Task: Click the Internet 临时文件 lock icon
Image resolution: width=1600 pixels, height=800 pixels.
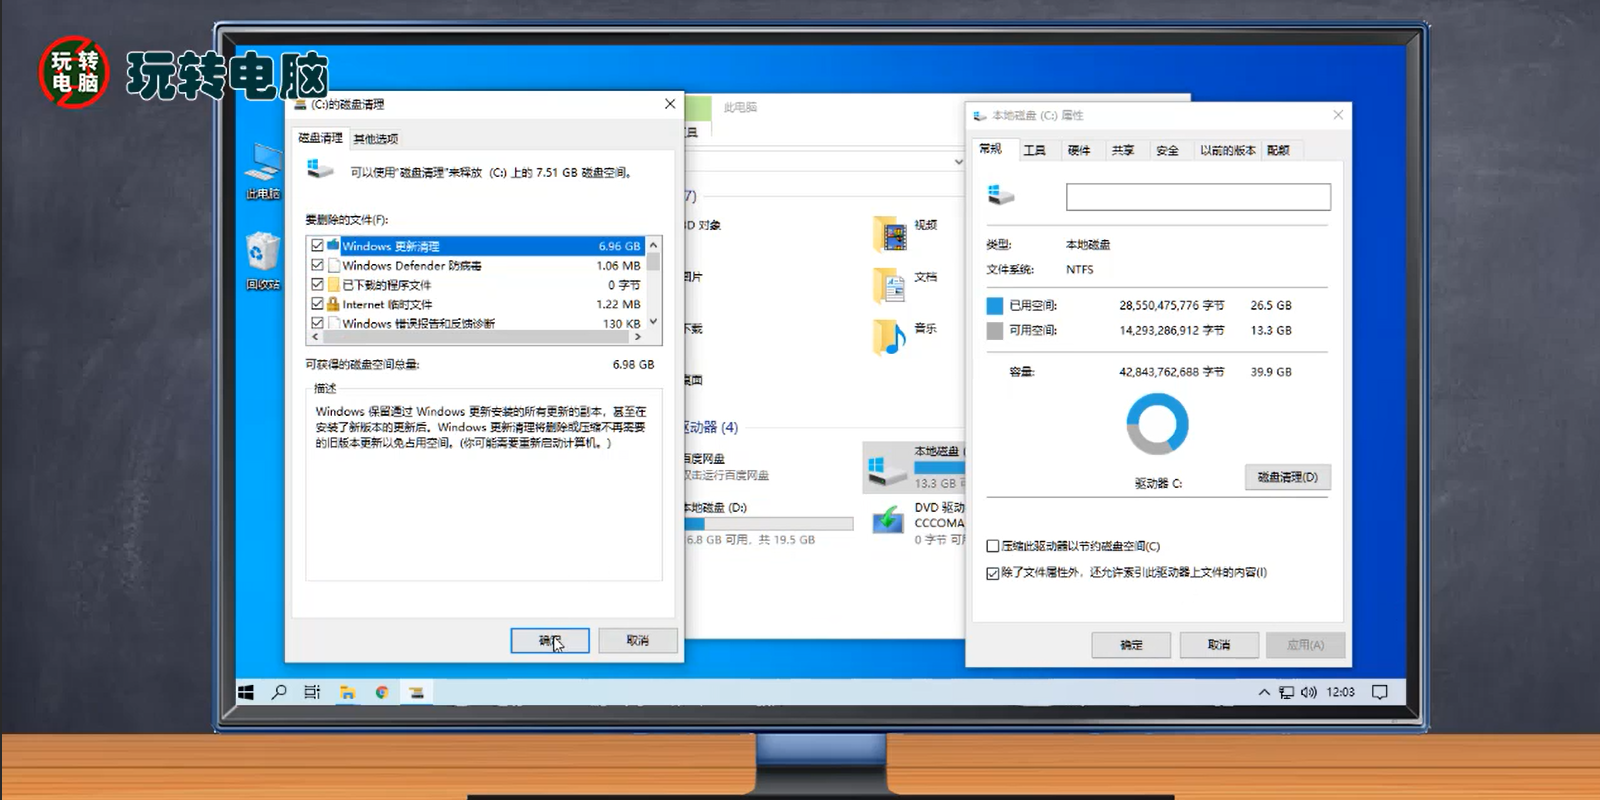Action: 333,304
